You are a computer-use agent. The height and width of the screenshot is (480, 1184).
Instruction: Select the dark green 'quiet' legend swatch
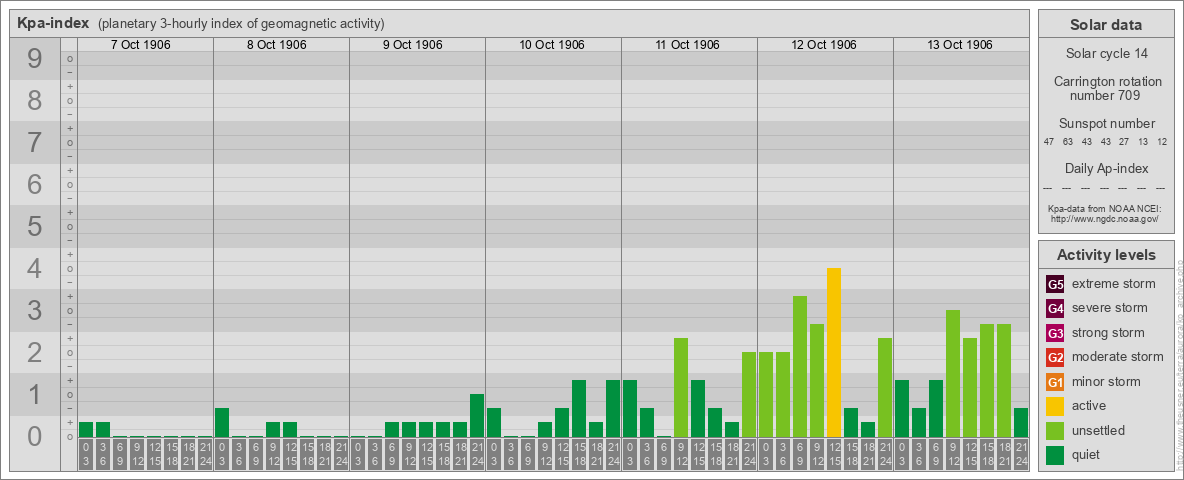pos(1055,454)
